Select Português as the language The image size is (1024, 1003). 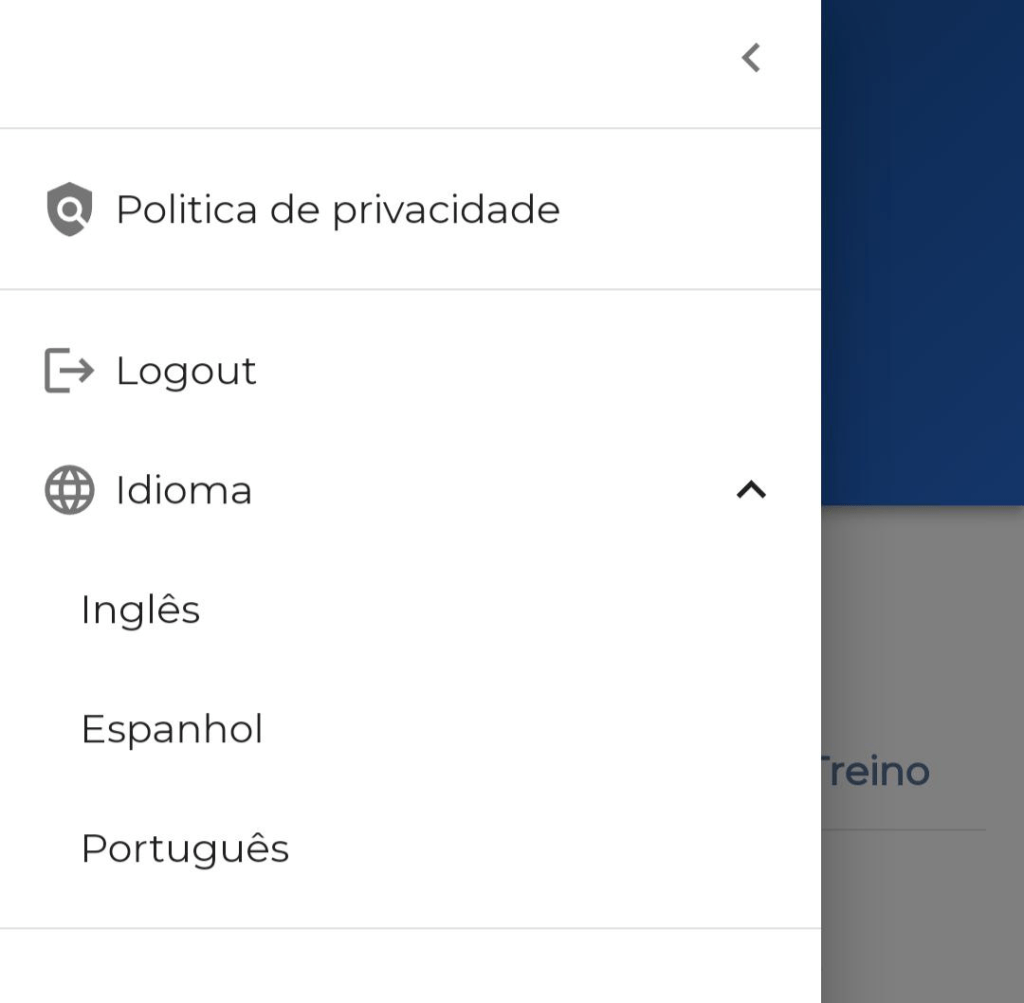coord(185,848)
